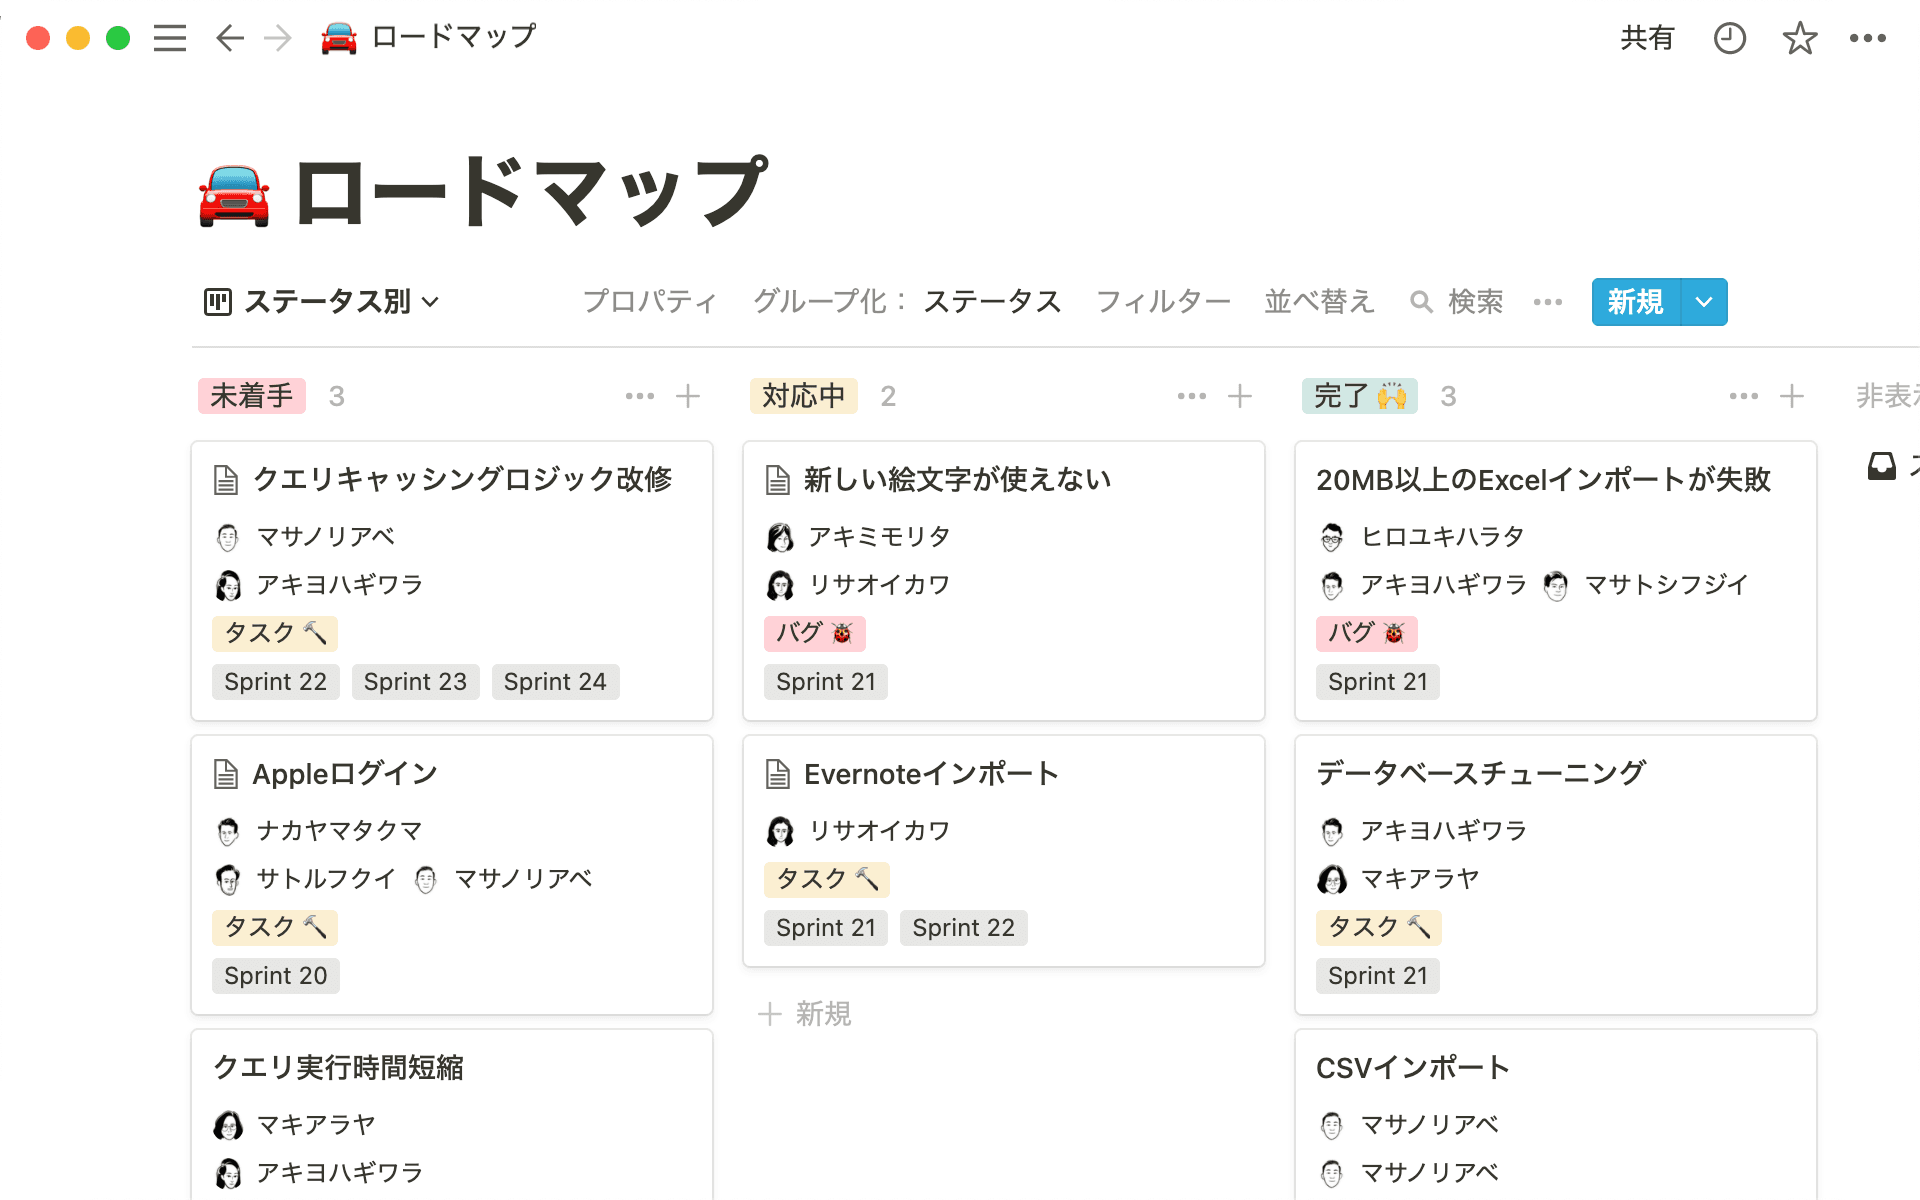Screen dimensions: 1920x1200
Task: Open the フィルター menu
Action: point(1163,302)
